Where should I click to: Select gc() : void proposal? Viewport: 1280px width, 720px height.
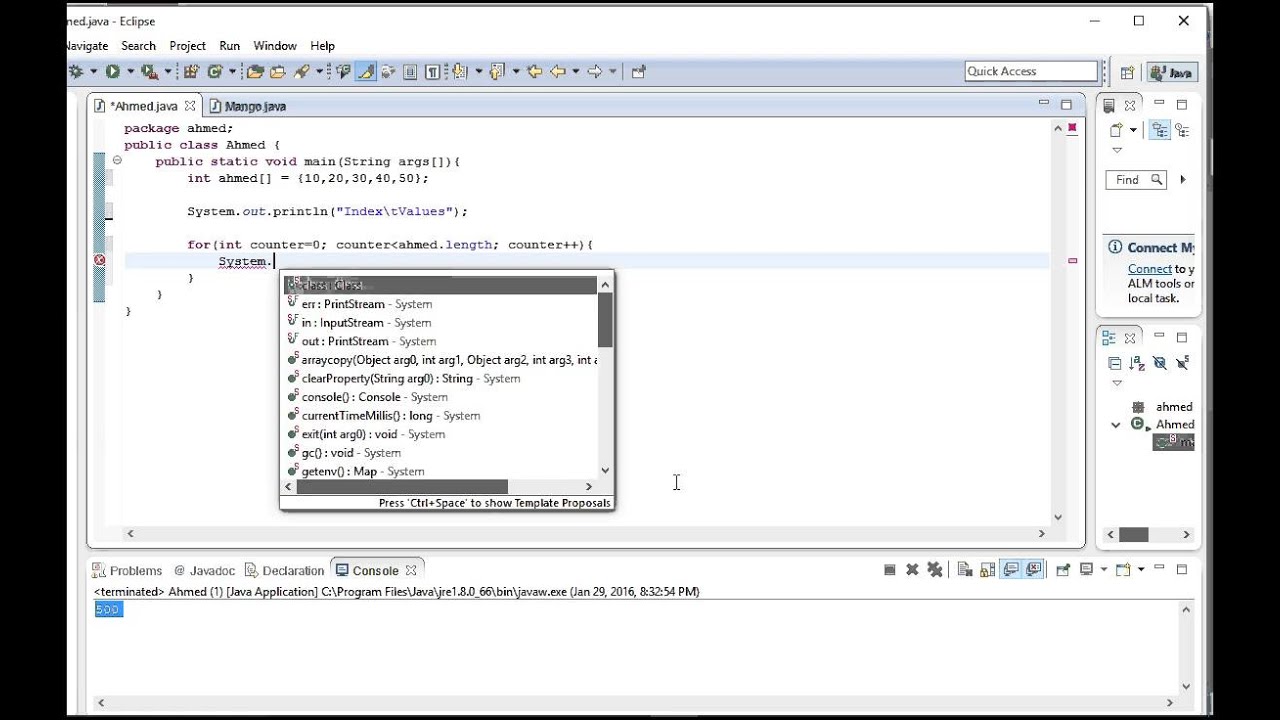(441, 453)
